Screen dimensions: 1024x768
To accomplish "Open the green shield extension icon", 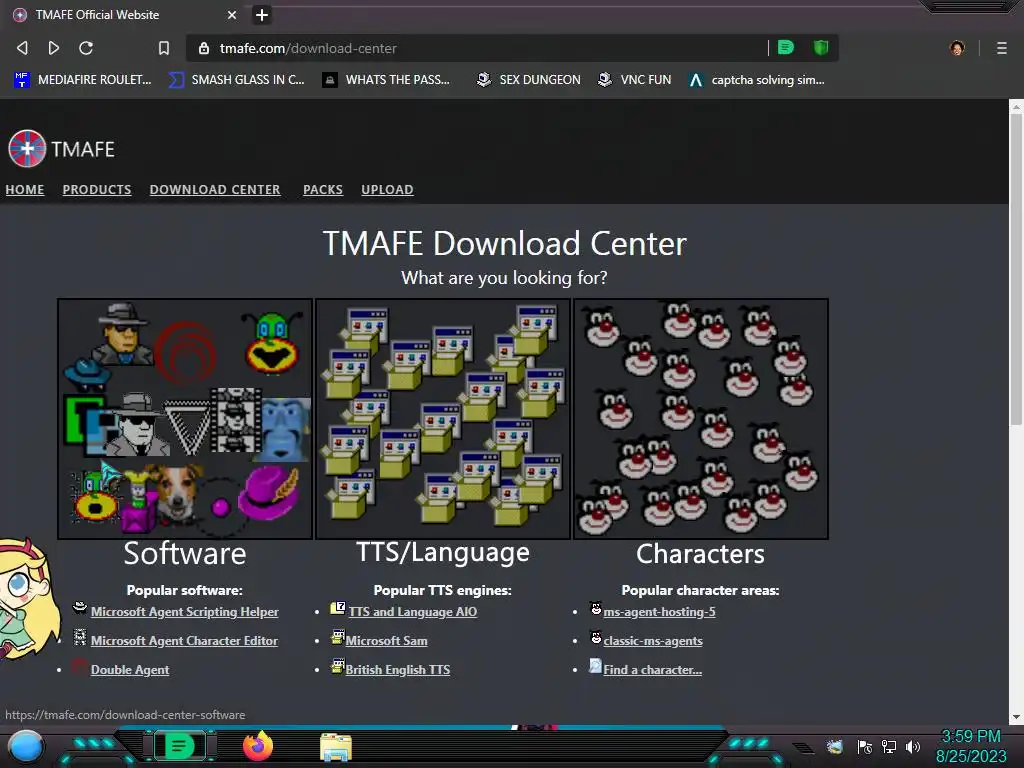I will pyautogui.click(x=821, y=47).
